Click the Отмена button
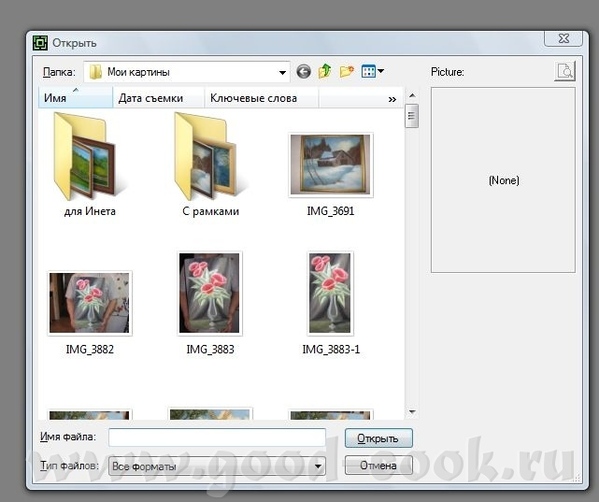Image resolution: width=599 pixels, height=502 pixels. tap(379, 465)
